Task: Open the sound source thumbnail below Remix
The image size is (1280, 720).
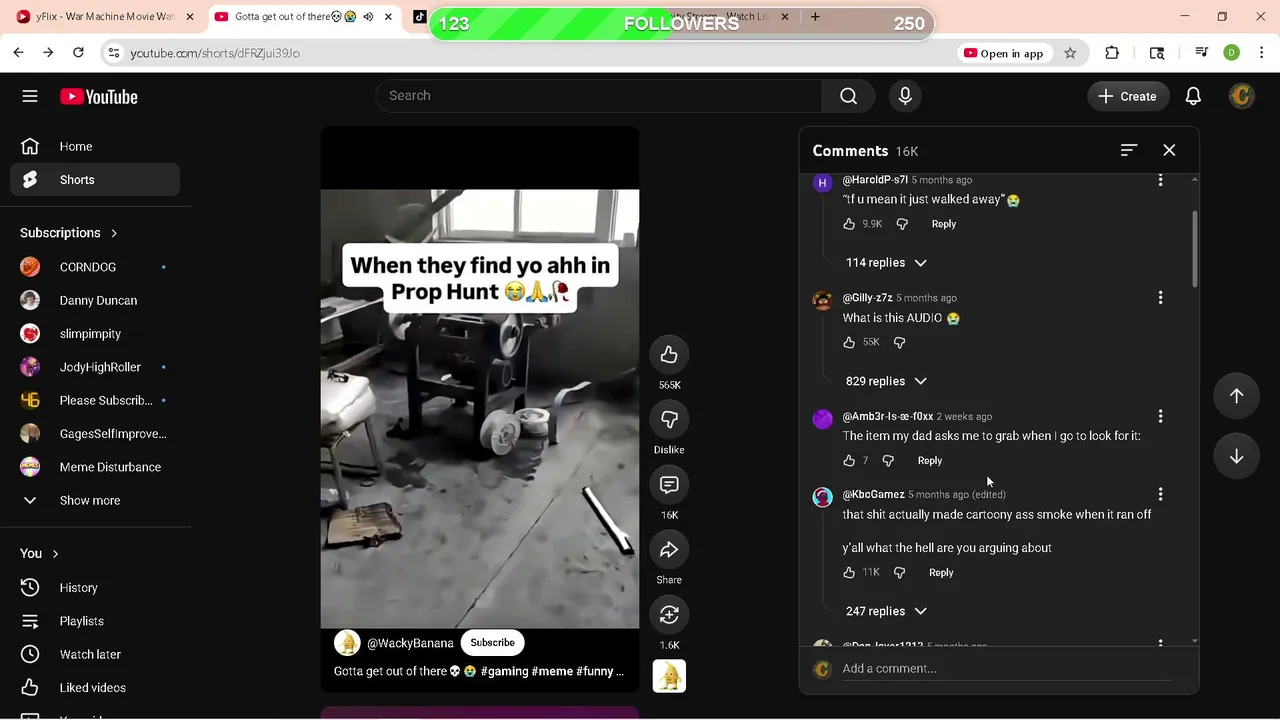Action: 669,677
